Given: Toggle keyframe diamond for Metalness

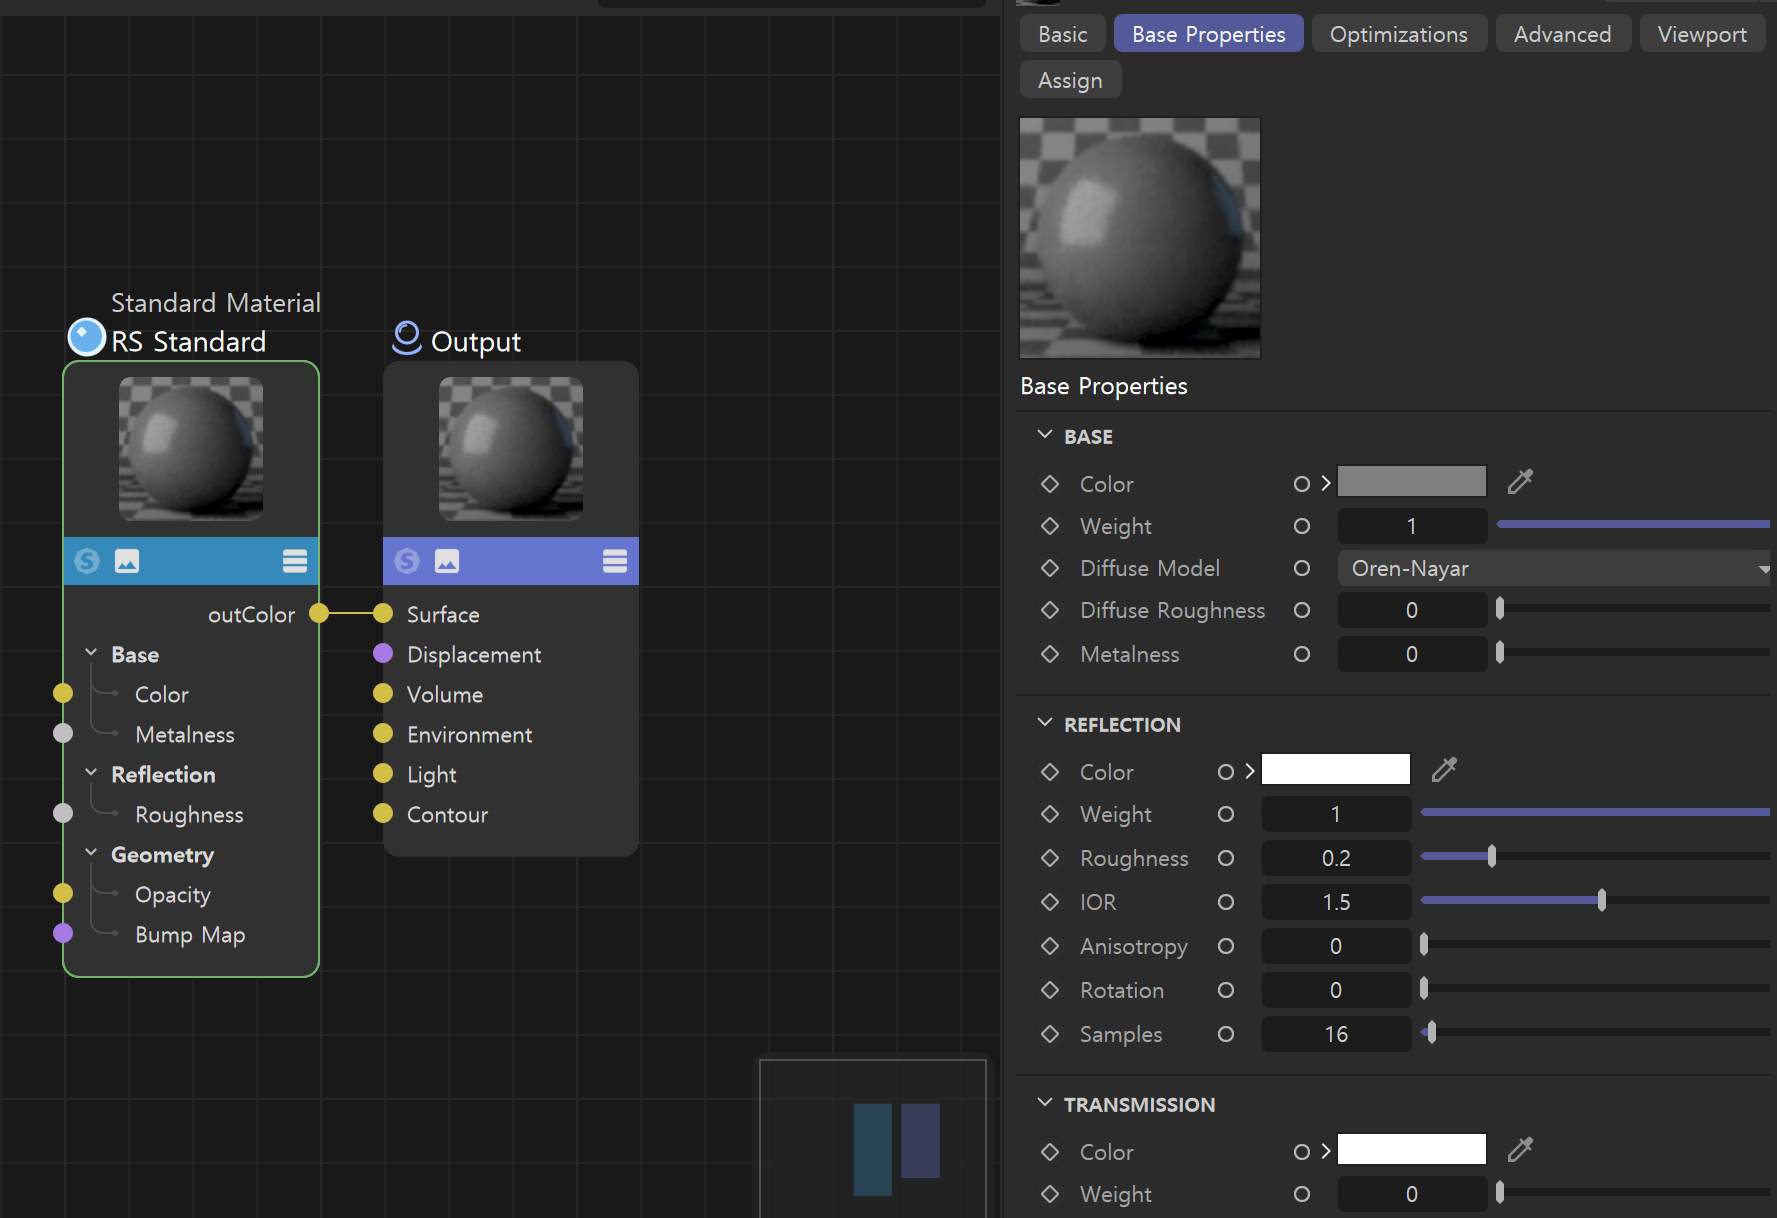Looking at the screenshot, I should tap(1050, 654).
